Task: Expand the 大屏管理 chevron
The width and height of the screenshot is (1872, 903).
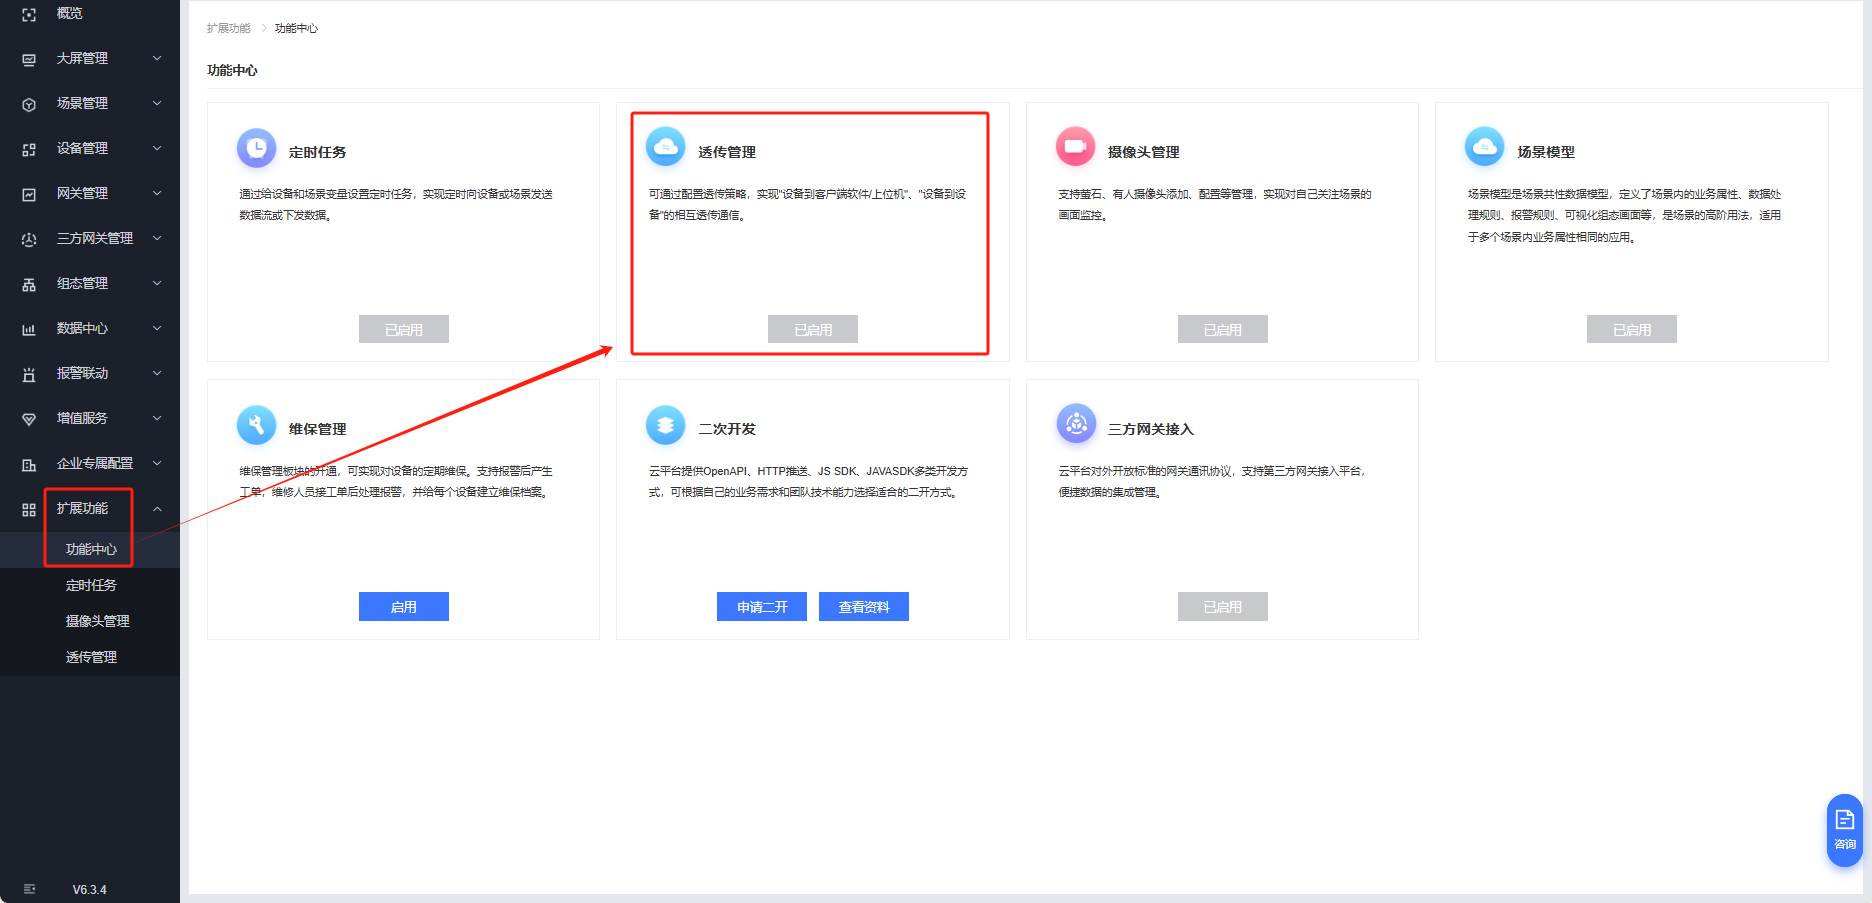Action: click(x=157, y=58)
